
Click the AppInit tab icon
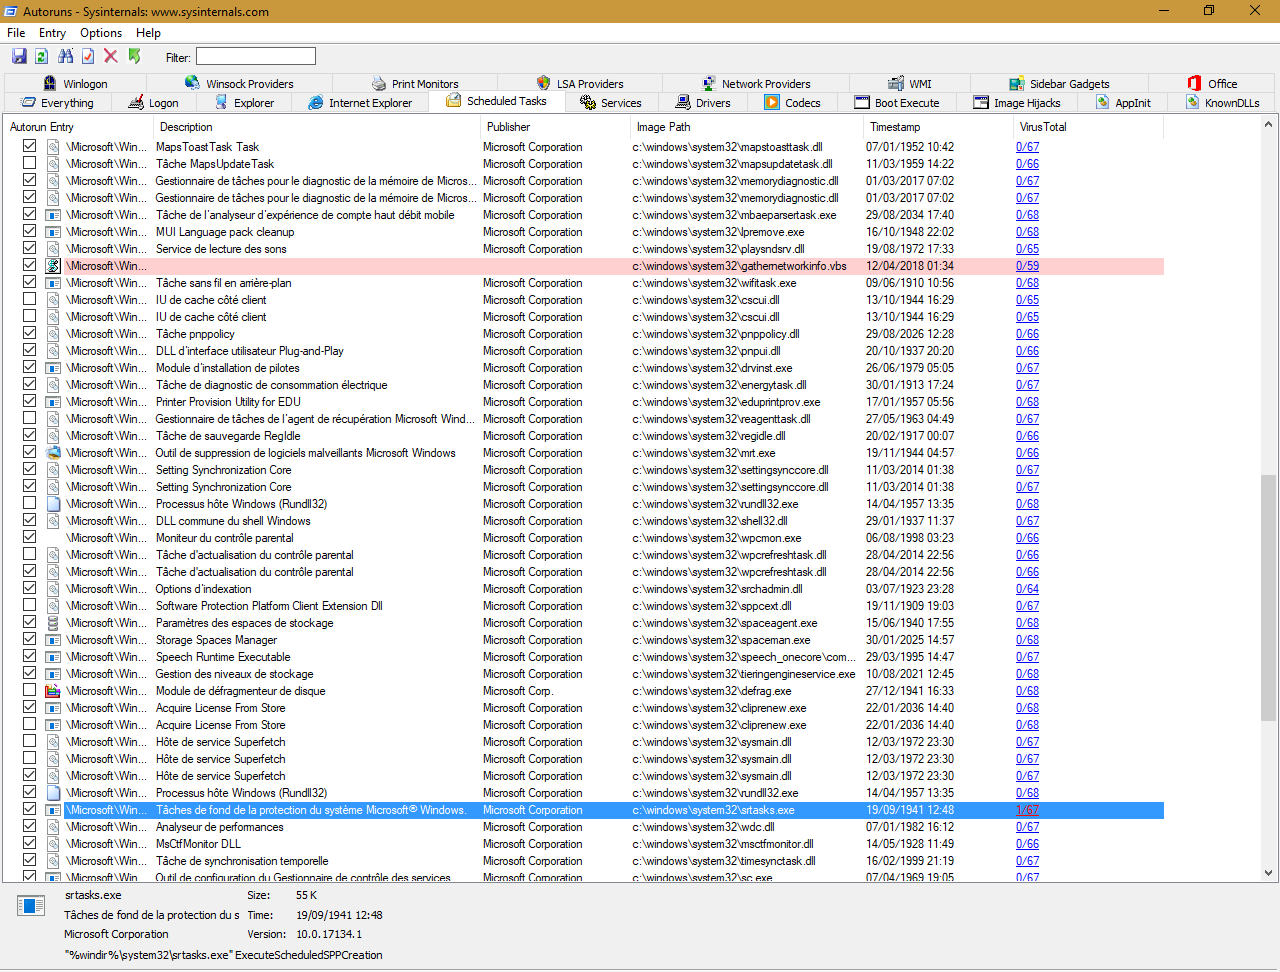[x=1103, y=102]
